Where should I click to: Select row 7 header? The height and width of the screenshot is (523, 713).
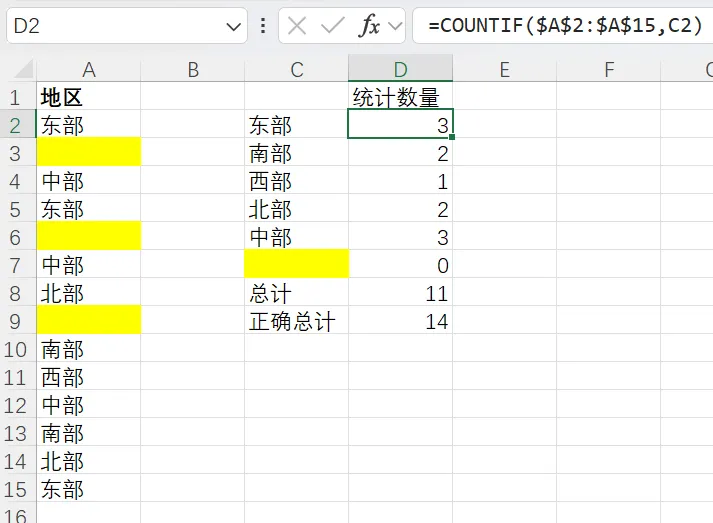[x=18, y=266]
